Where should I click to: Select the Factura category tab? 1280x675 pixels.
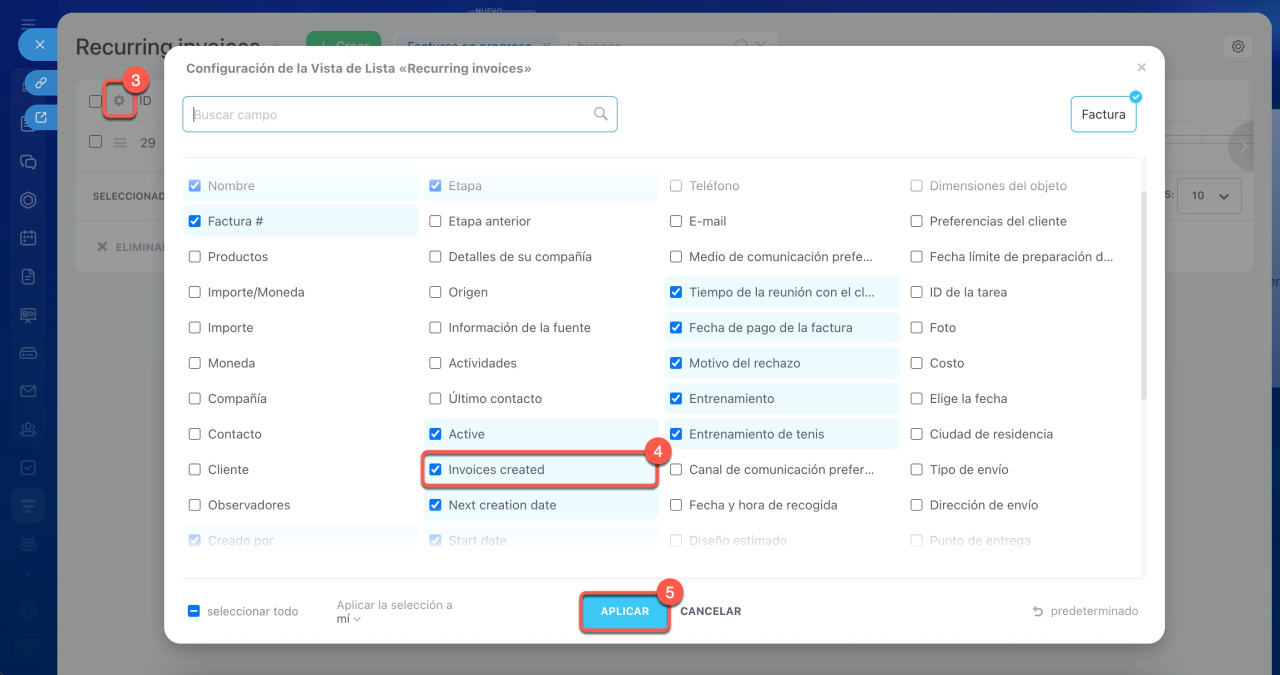[x=1103, y=115]
